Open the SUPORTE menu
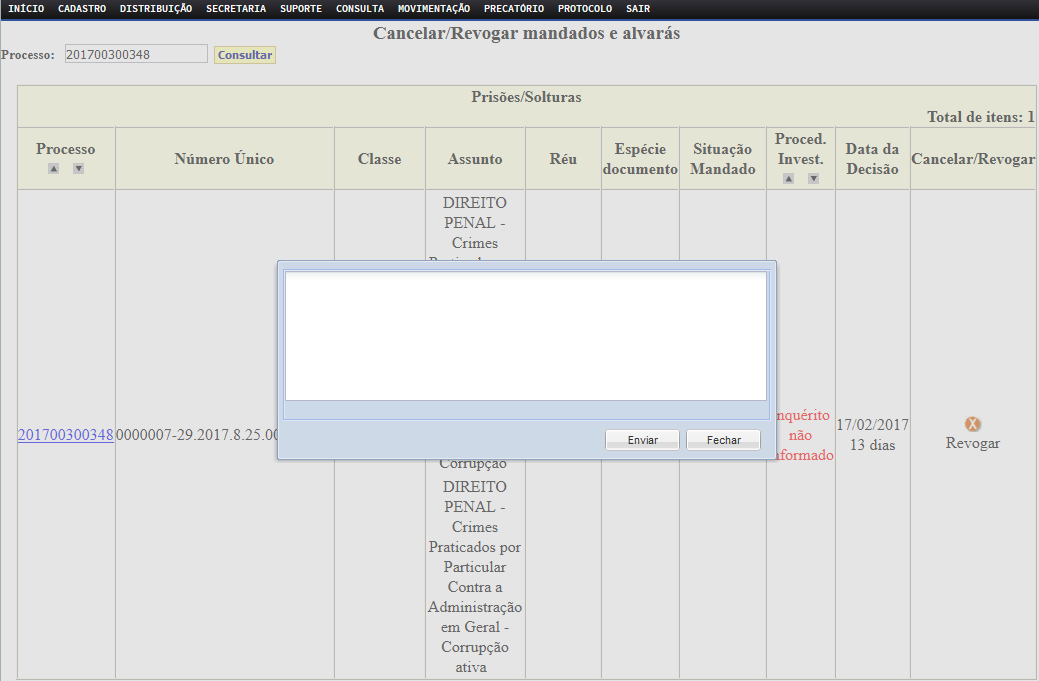The width and height of the screenshot is (1039, 681). click(301, 8)
